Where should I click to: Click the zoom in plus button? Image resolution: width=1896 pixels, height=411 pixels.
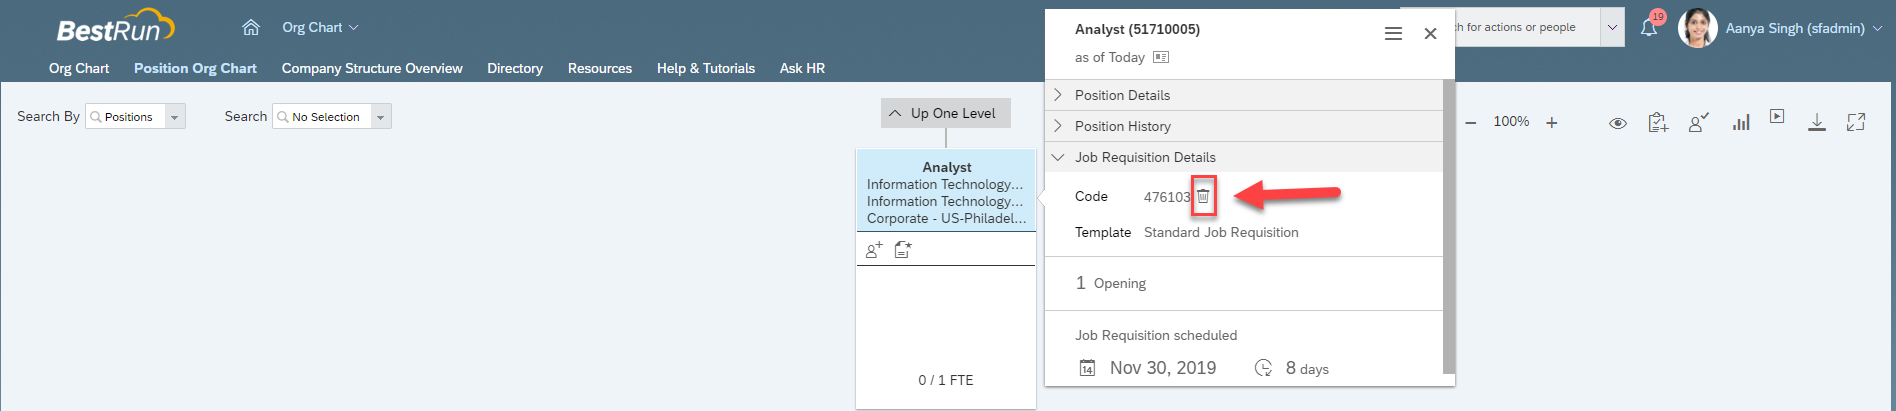click(x=1551, y=122)
